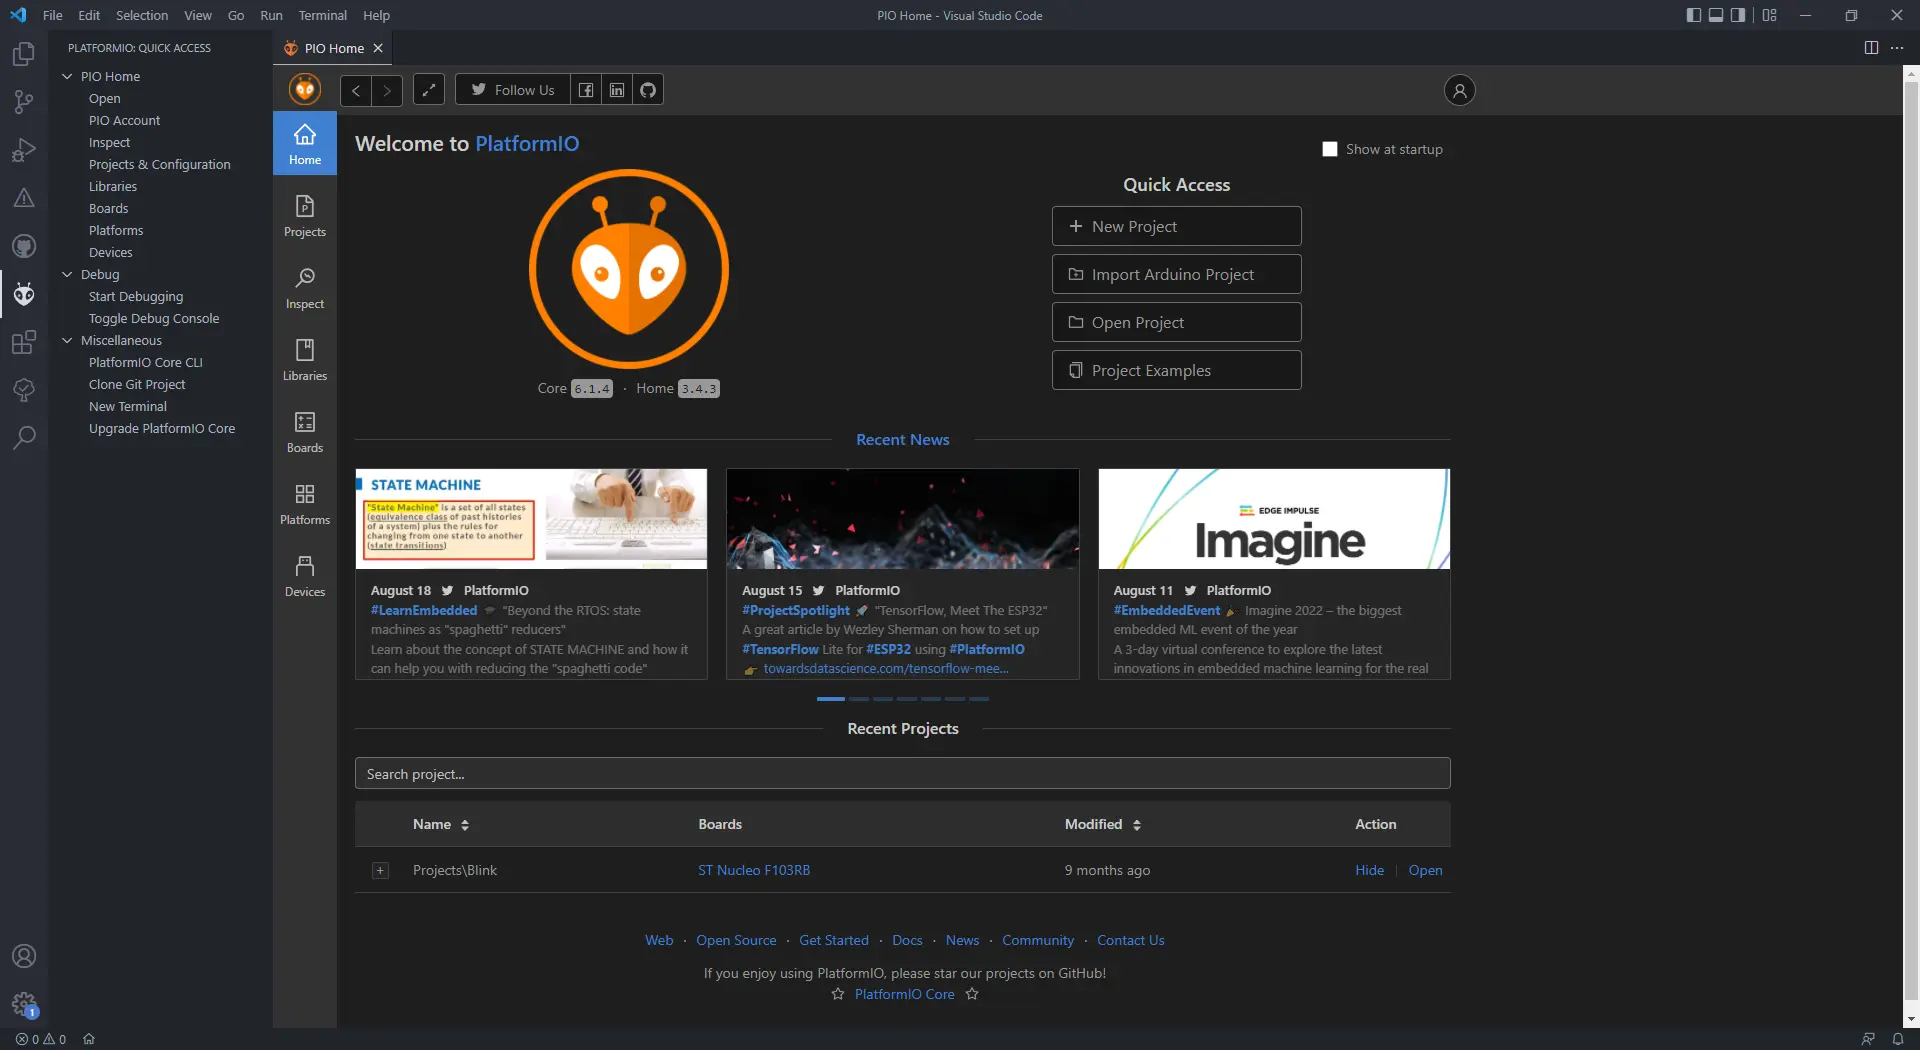This screenshot has height=1050, width=1920.
Task: Open the Selection menu
Action: 142,15
